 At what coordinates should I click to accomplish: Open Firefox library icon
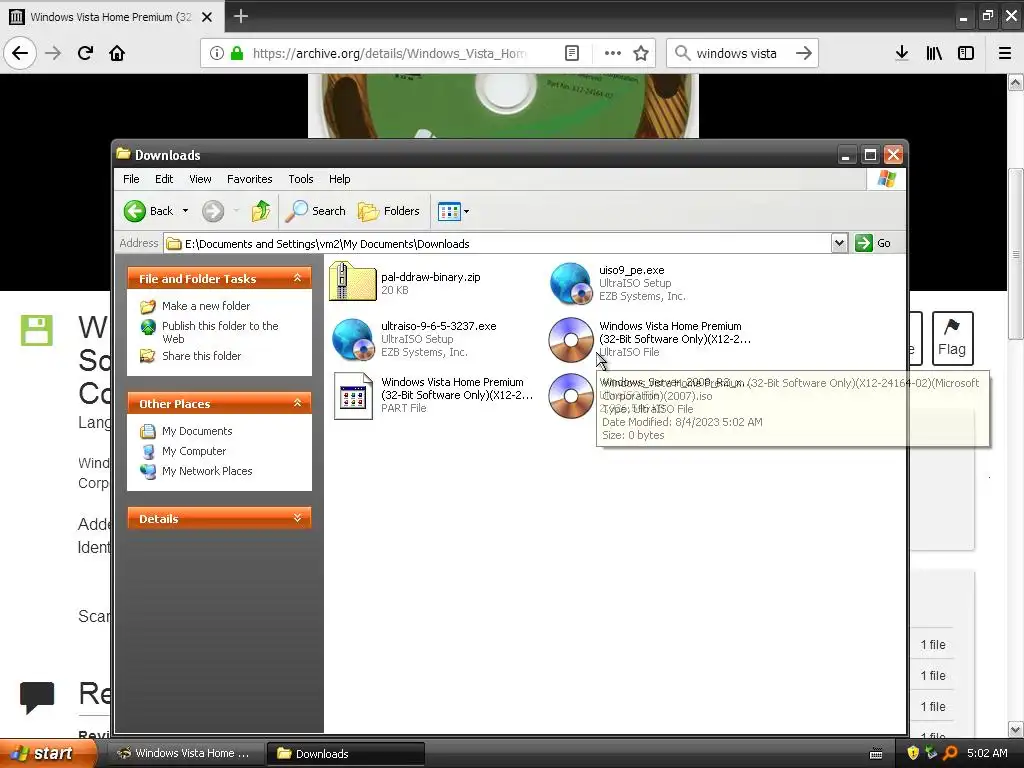[x=934, y=53]
